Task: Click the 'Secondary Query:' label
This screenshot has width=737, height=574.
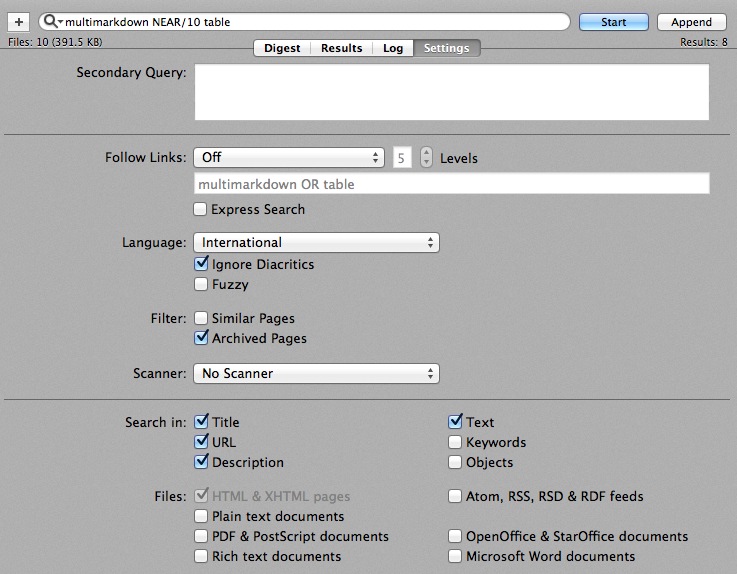Action: 131,72
